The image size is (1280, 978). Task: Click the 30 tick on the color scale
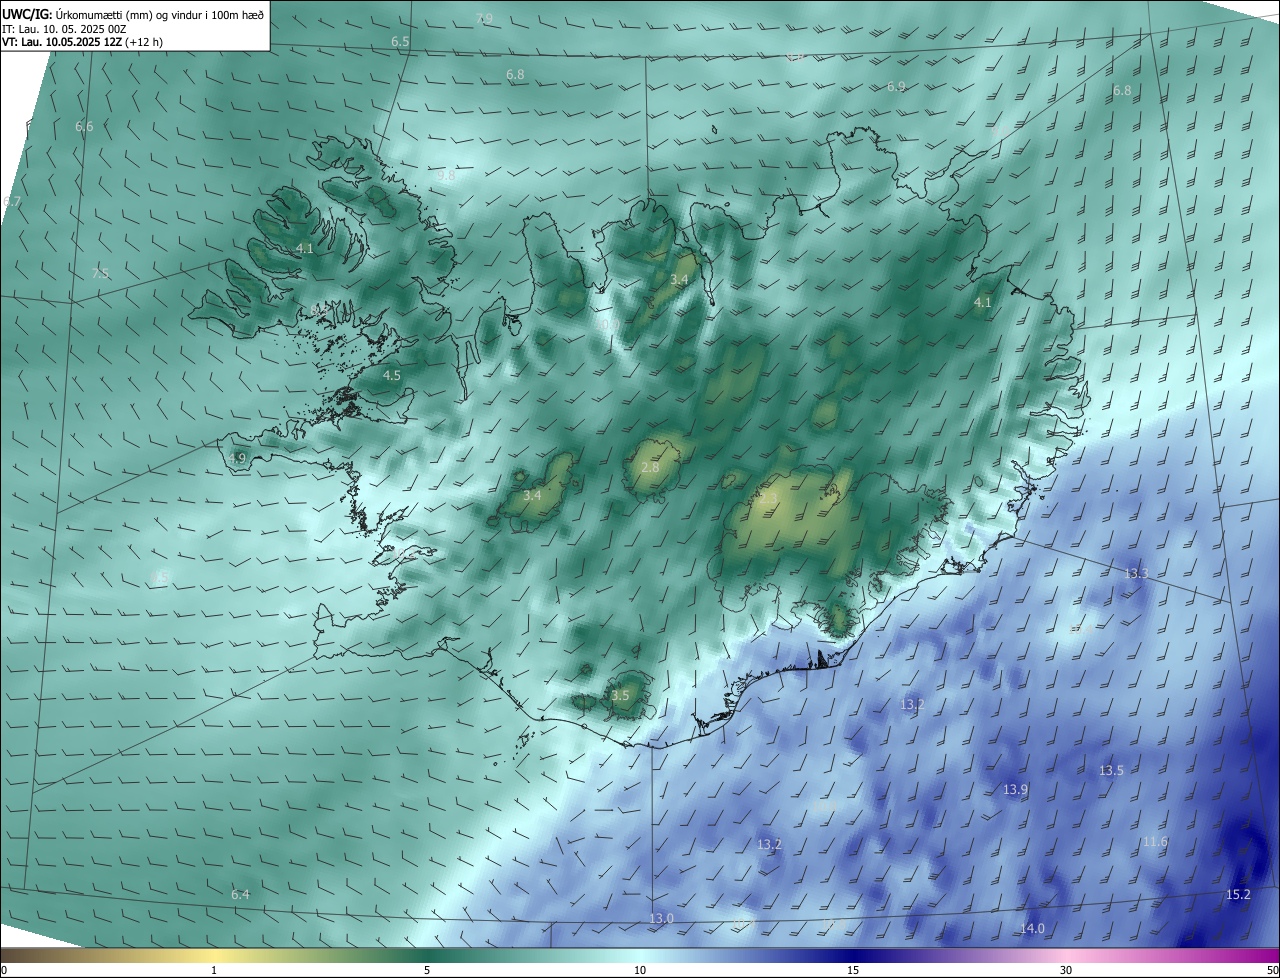coord(1066,970)
